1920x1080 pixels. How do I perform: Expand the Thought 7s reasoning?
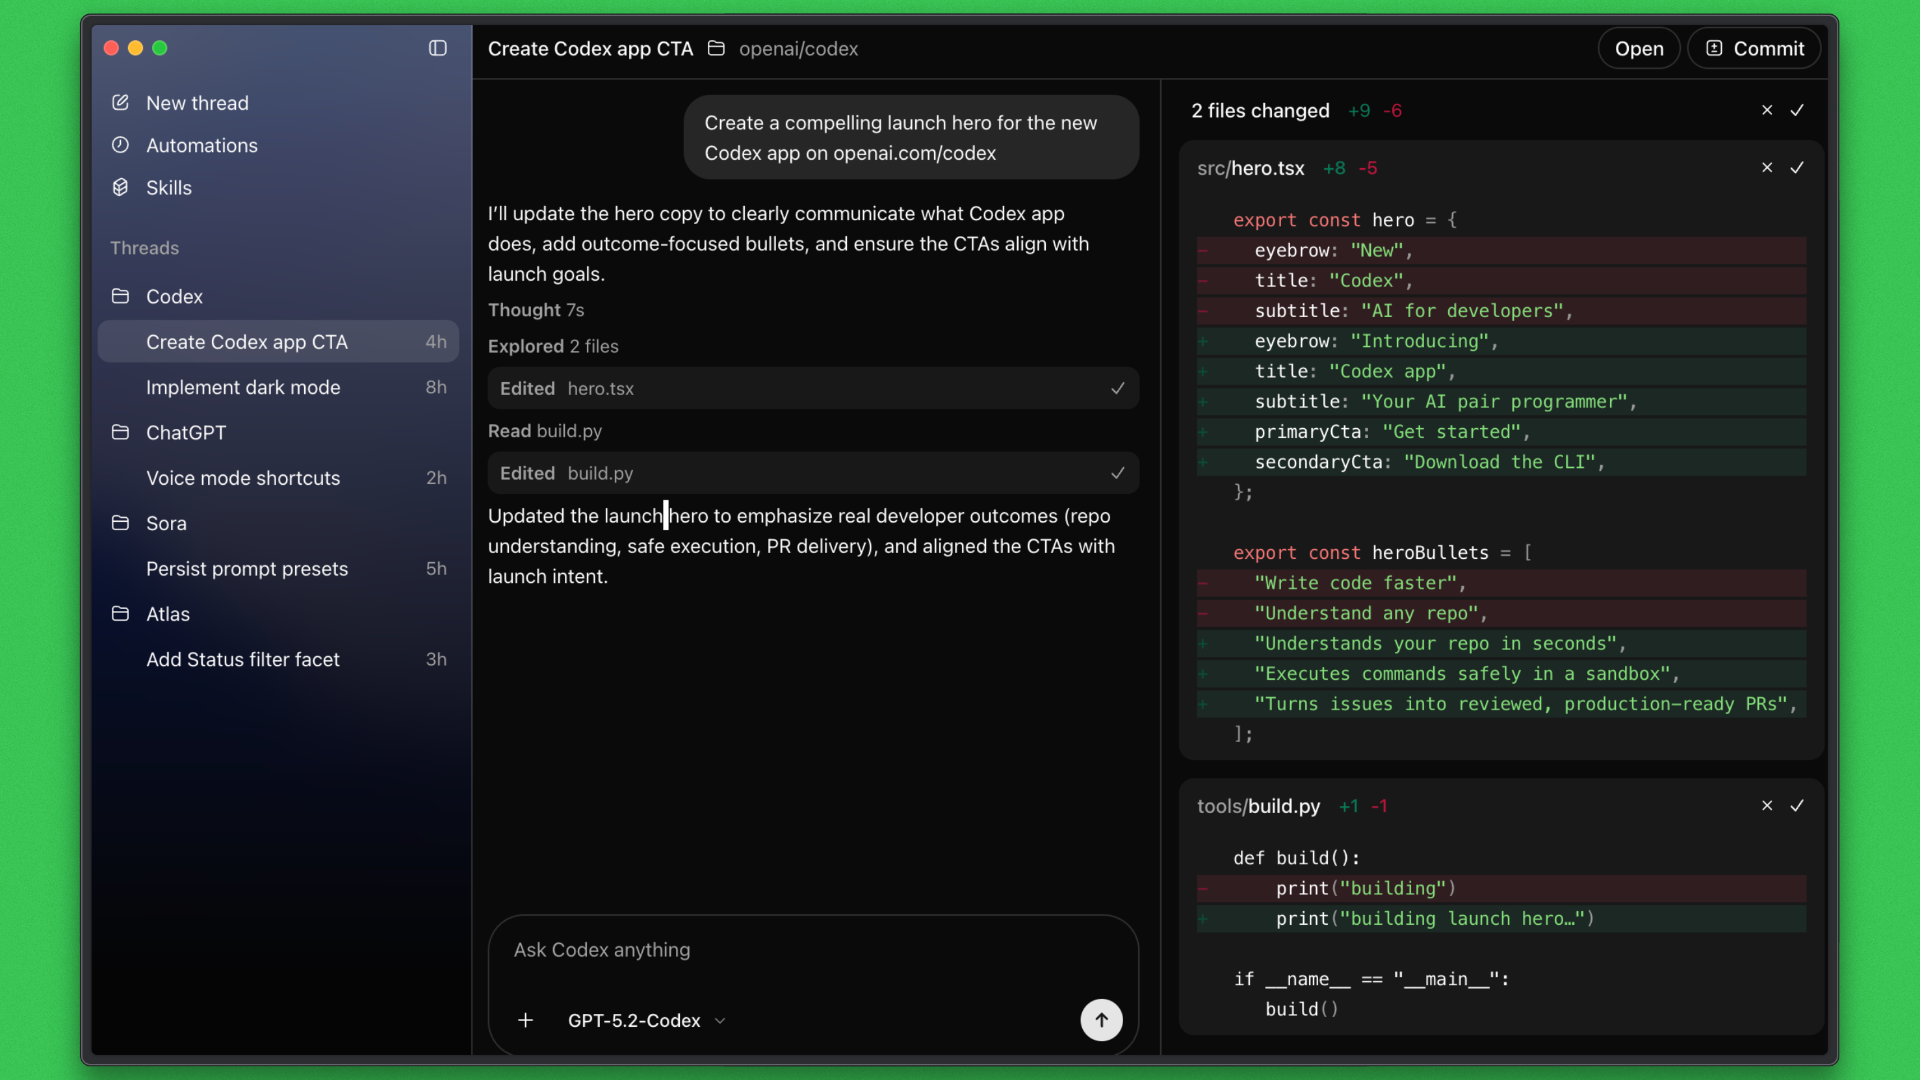[x=536, y=310]
